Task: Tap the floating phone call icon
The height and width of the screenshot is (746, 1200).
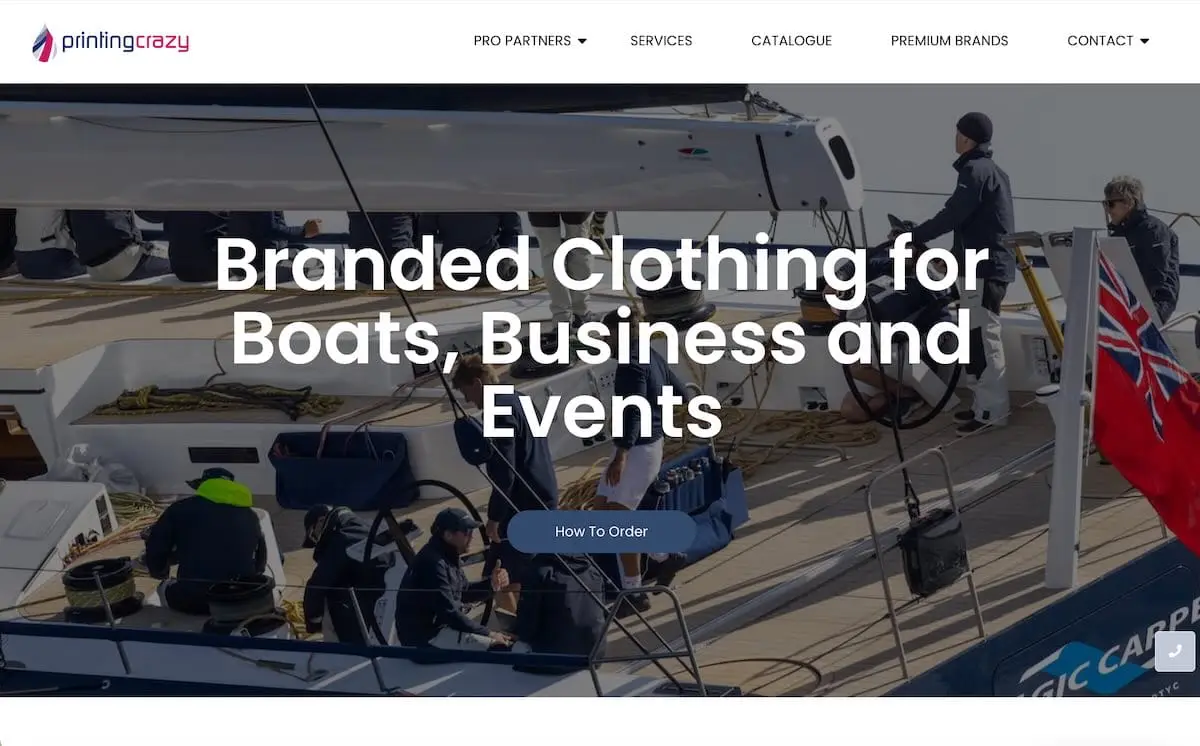Action: [x=1175, y=651]
